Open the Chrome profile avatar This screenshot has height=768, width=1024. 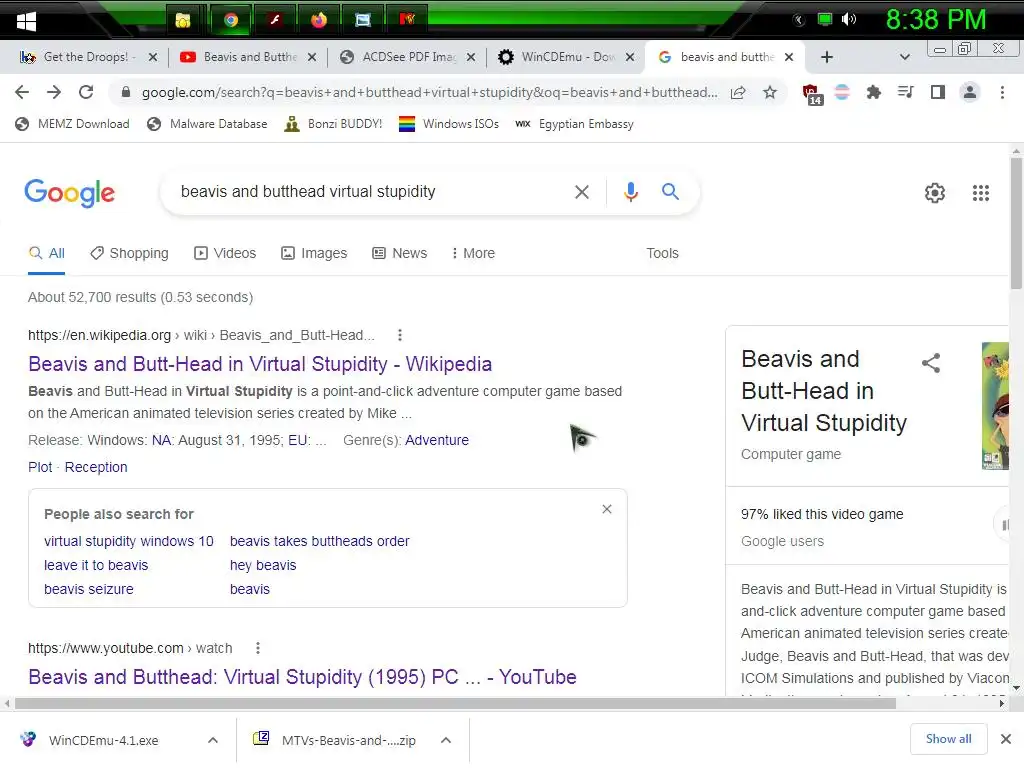click(x=970, y=92)
